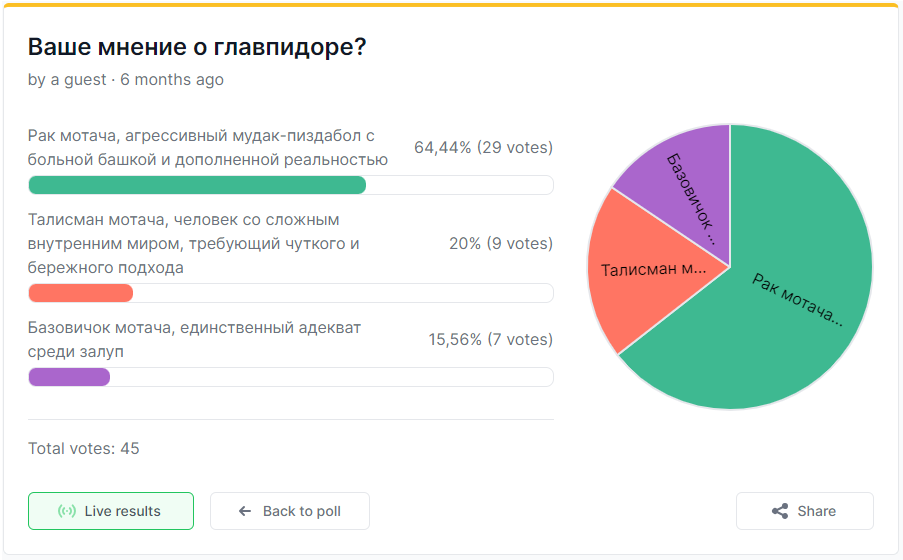Click the '20% (9 votes)' result label
This screenshot has width=903, height=560.
coord(500,244)
